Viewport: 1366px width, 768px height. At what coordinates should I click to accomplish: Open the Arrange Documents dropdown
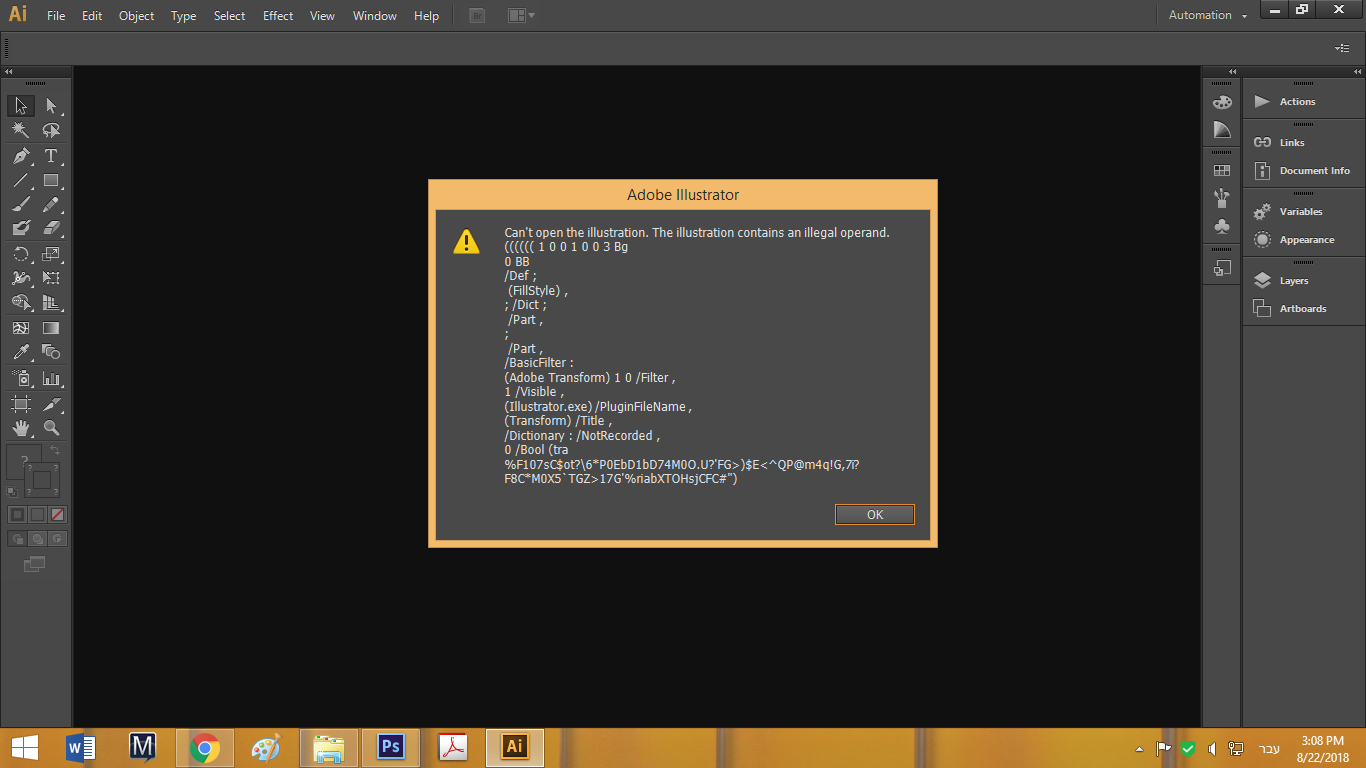[x=520, y=15]
